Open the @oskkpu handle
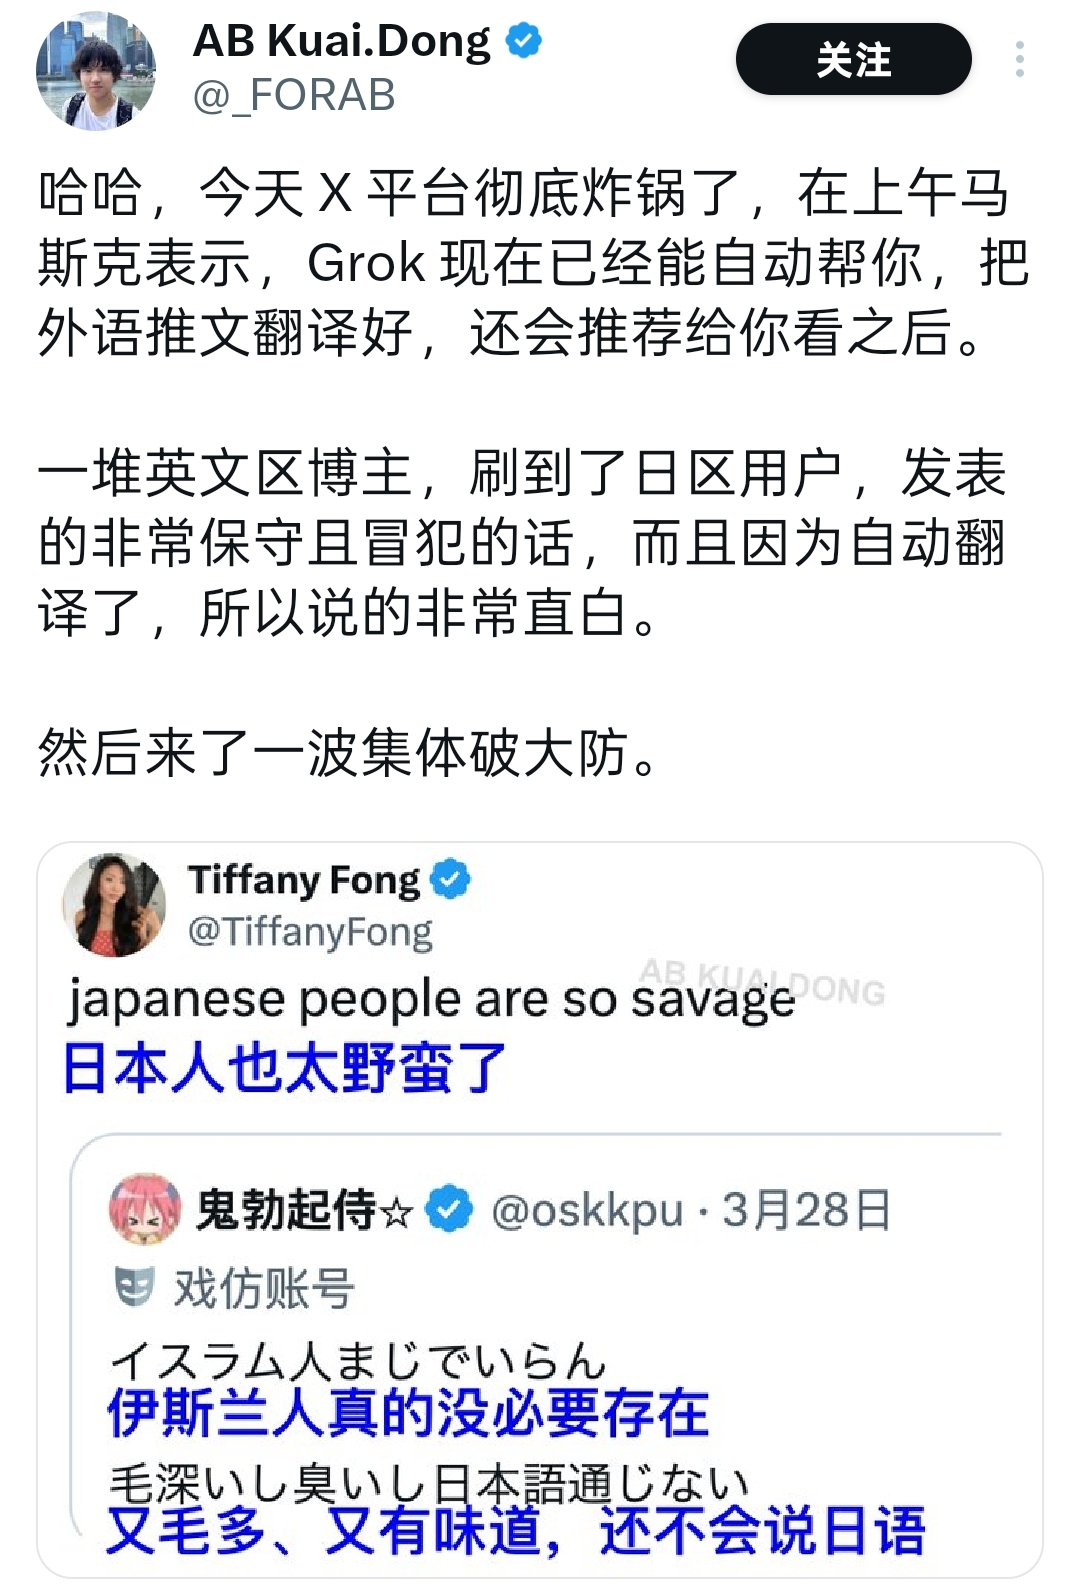Image resolution: width=1080 pixels, height=1592 pixels. [x=587, y=1210]
